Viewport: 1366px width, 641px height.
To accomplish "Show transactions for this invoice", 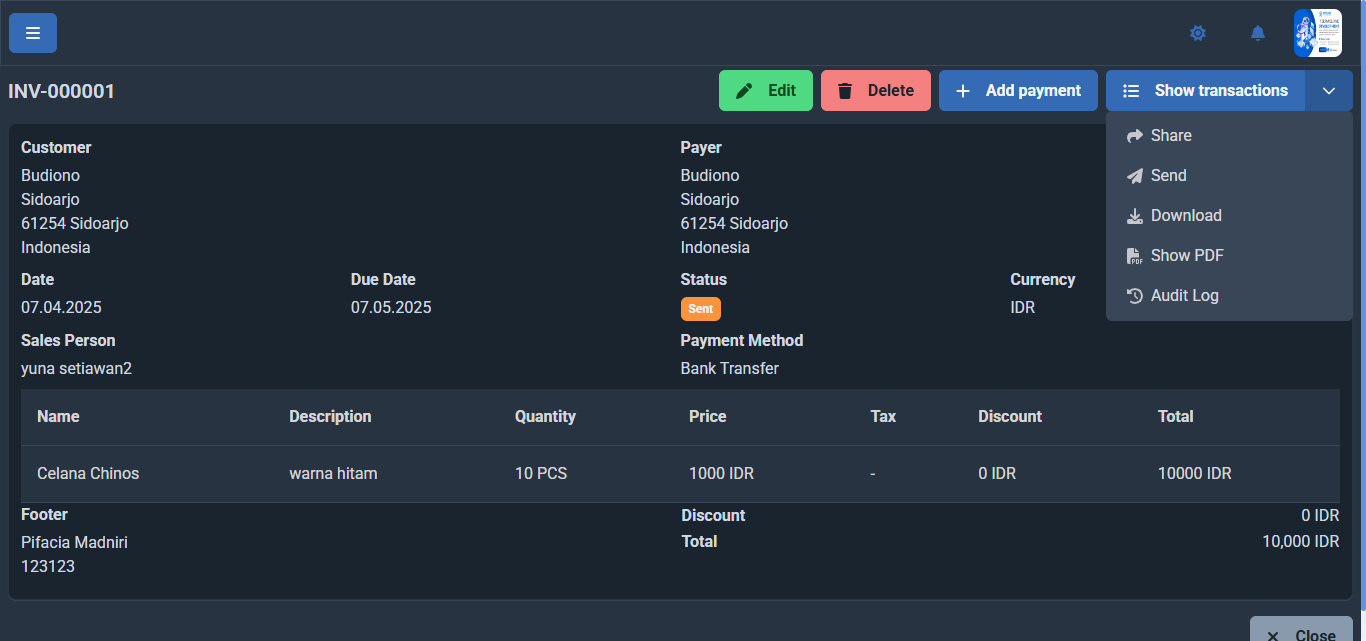I will pos(1205,91).
